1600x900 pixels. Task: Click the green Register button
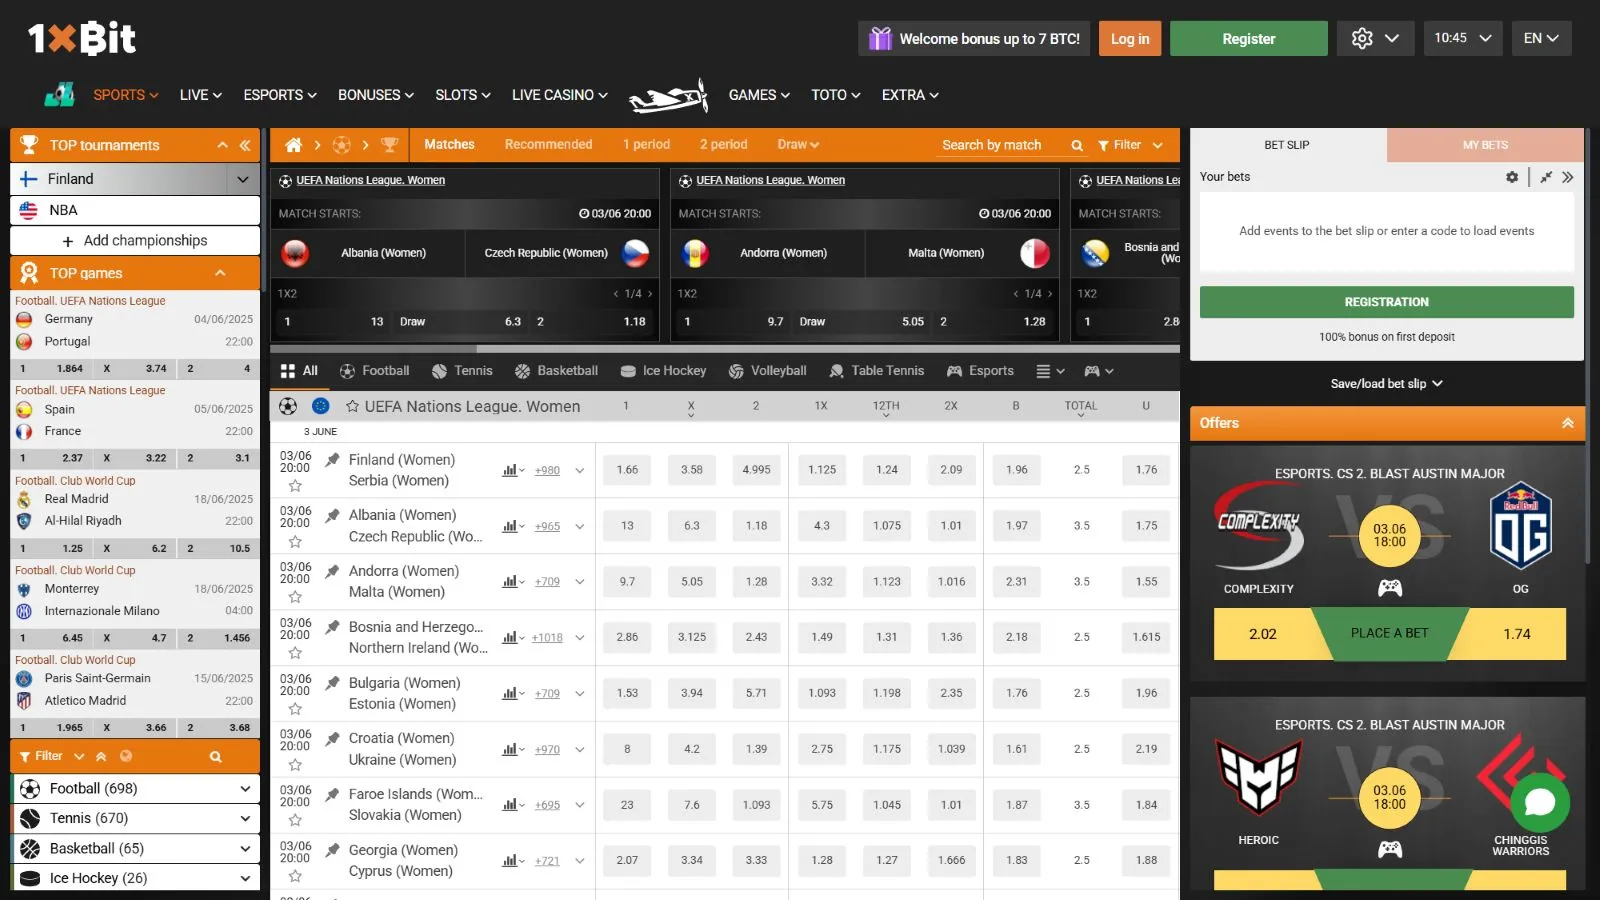click(1248, 39)
